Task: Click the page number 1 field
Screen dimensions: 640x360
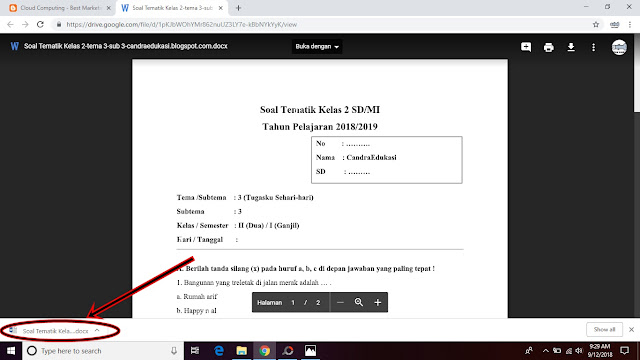Action: (293, 302)
